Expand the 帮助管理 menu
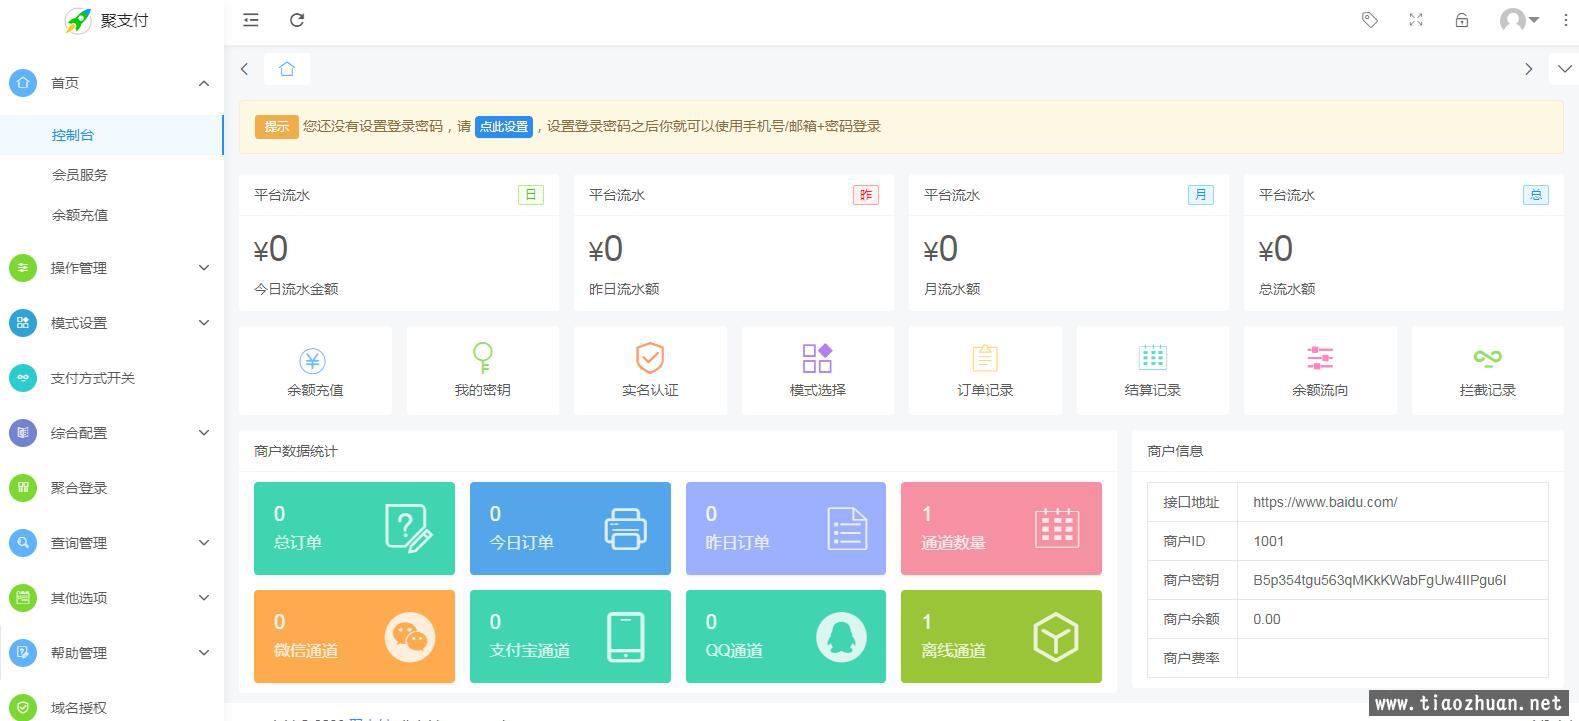 tap(112, 653)
